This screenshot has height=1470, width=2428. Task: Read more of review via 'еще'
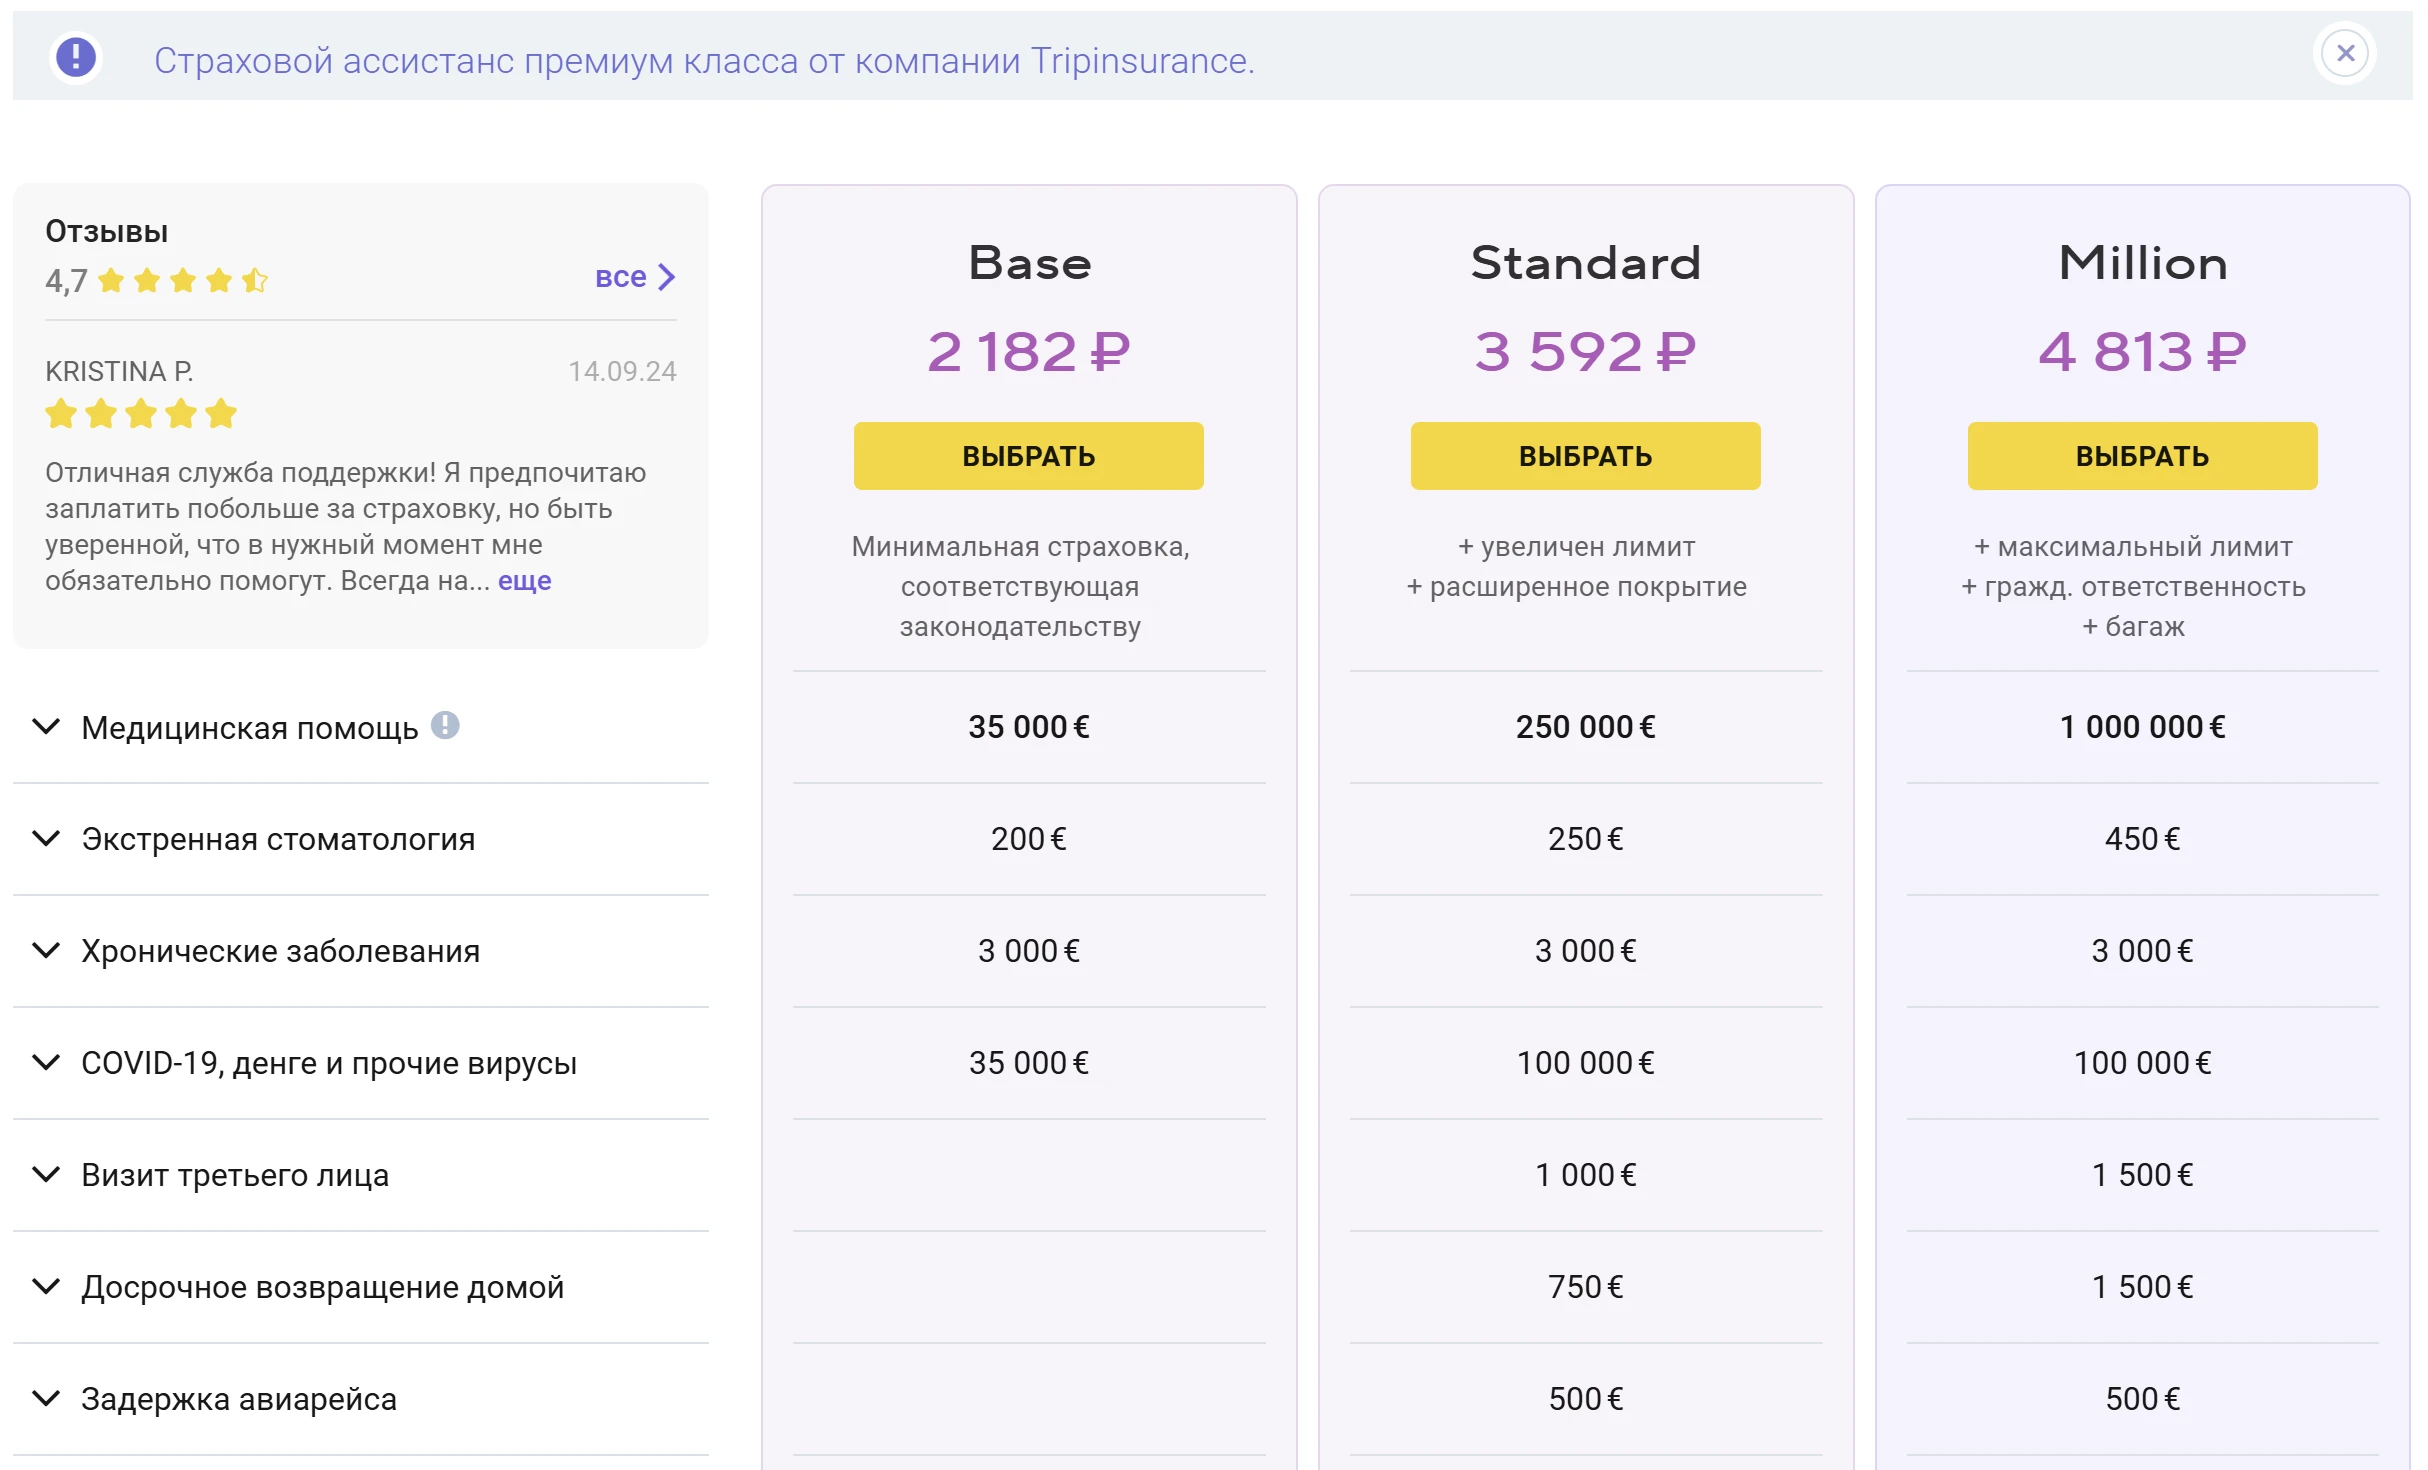point(524,581)
